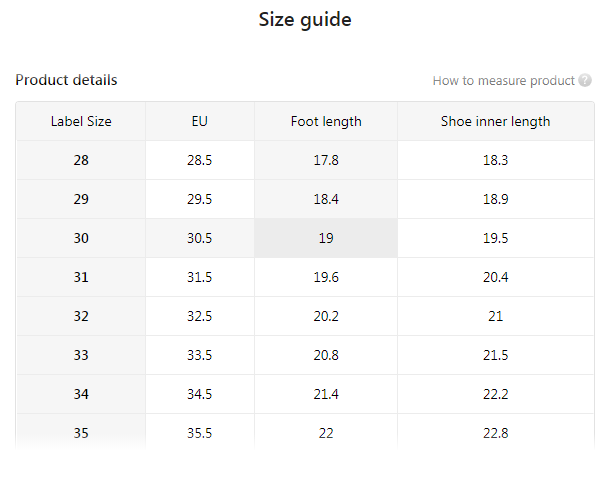Click the label size 34 cell

click(81, 394)
